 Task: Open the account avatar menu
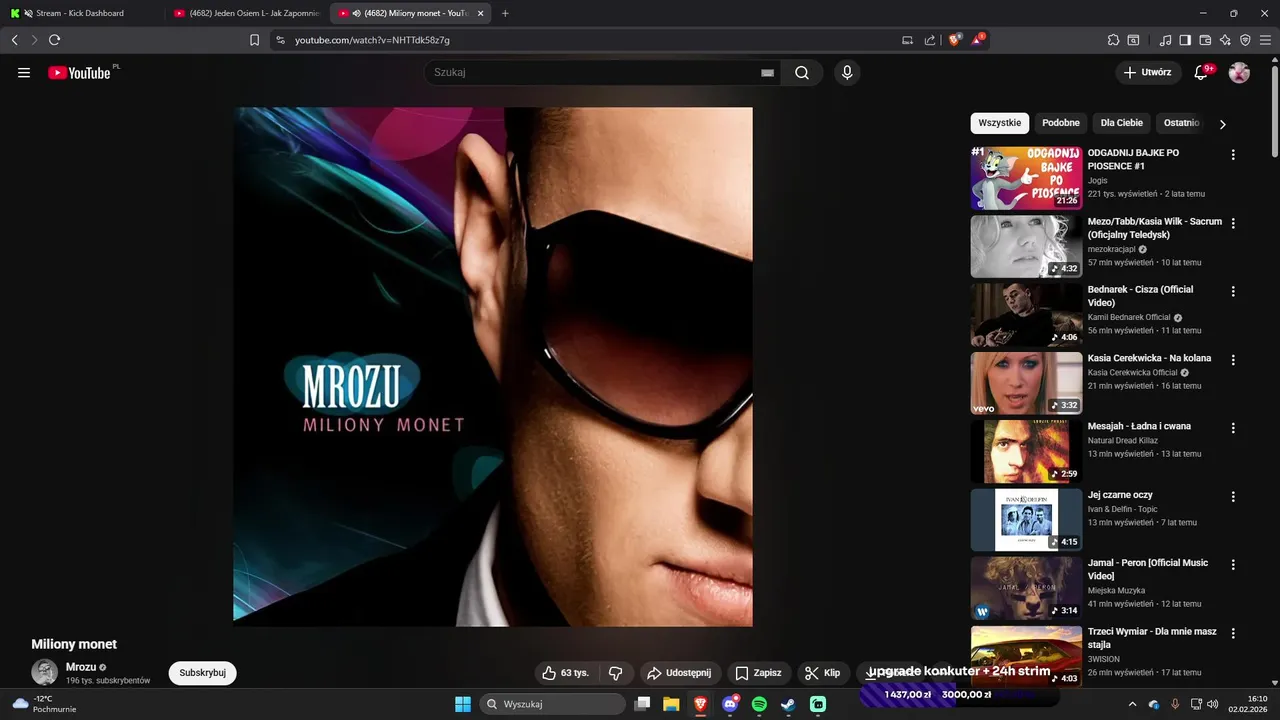click(x=1239, y=72)
